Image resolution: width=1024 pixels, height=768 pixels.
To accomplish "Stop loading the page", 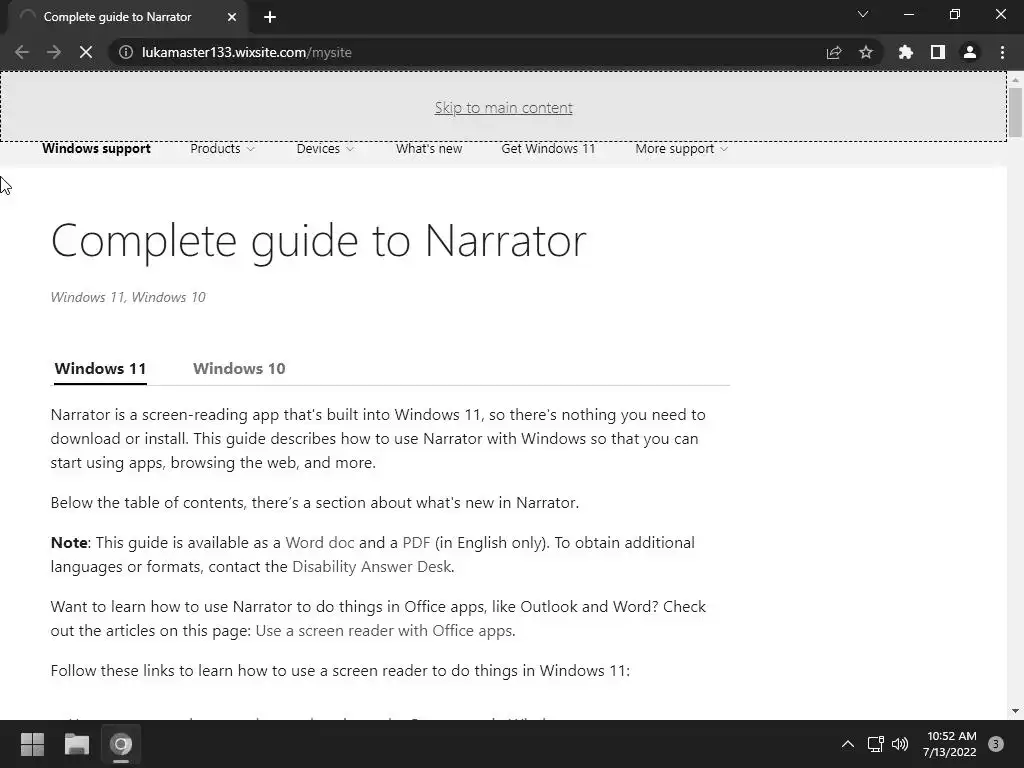I will [x=86, y=52].
